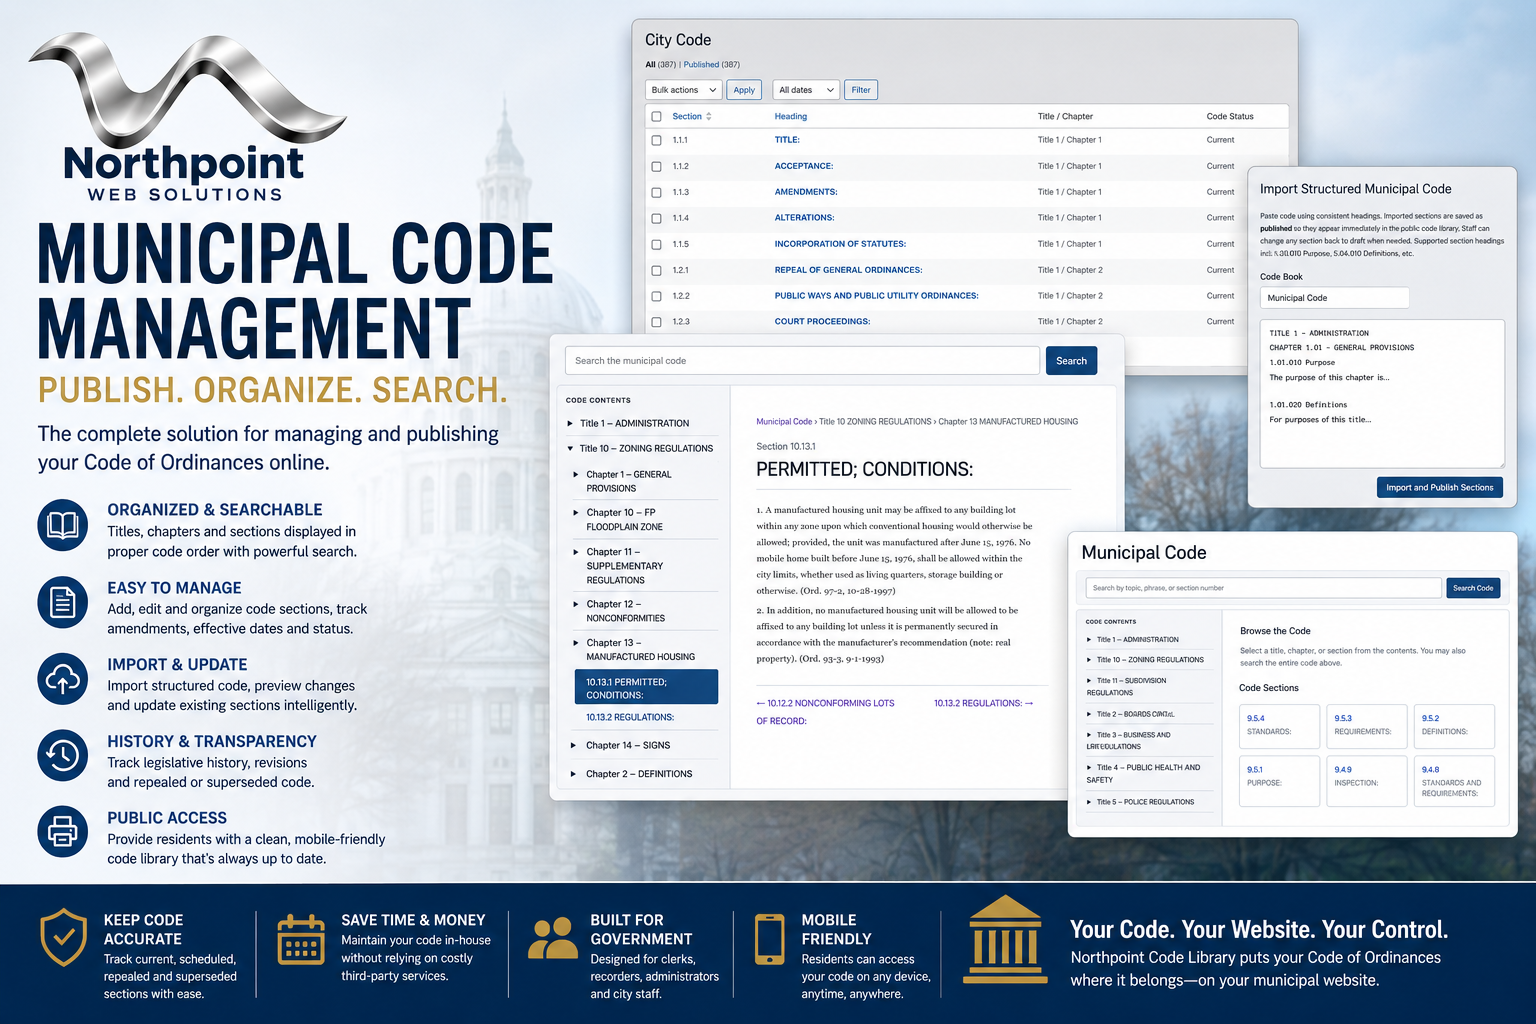Expand Chapter 1 – General Provisions

pyautogui.click(x=576, y=475)
